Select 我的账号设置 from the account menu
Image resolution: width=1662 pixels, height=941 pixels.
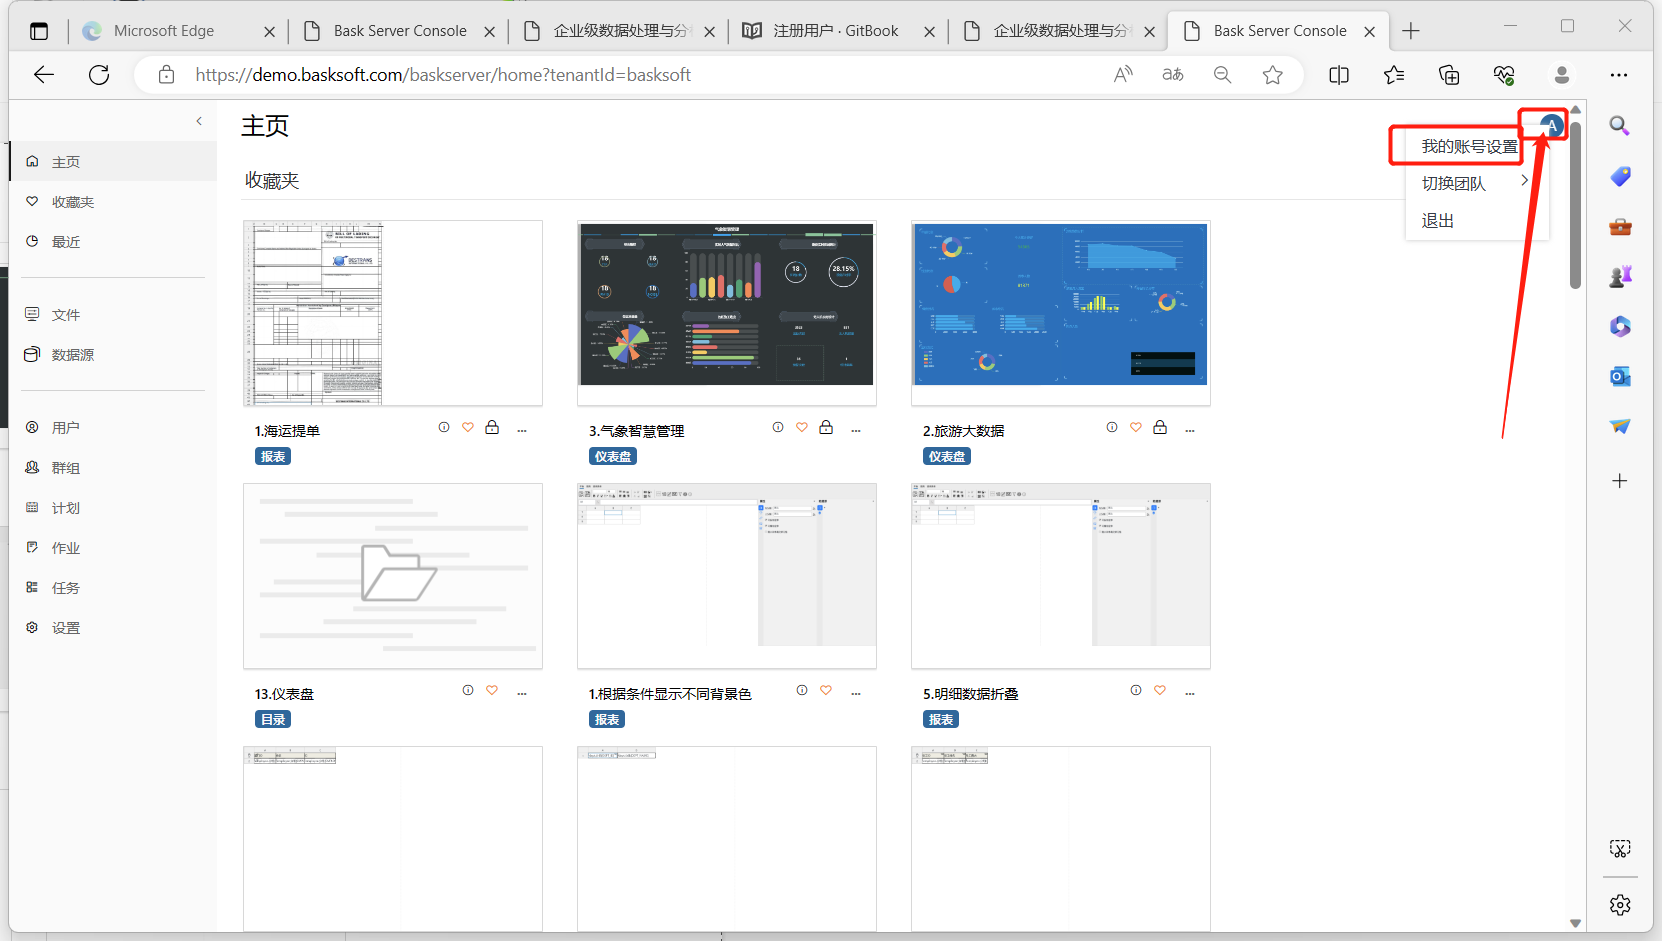(1469, 146)
